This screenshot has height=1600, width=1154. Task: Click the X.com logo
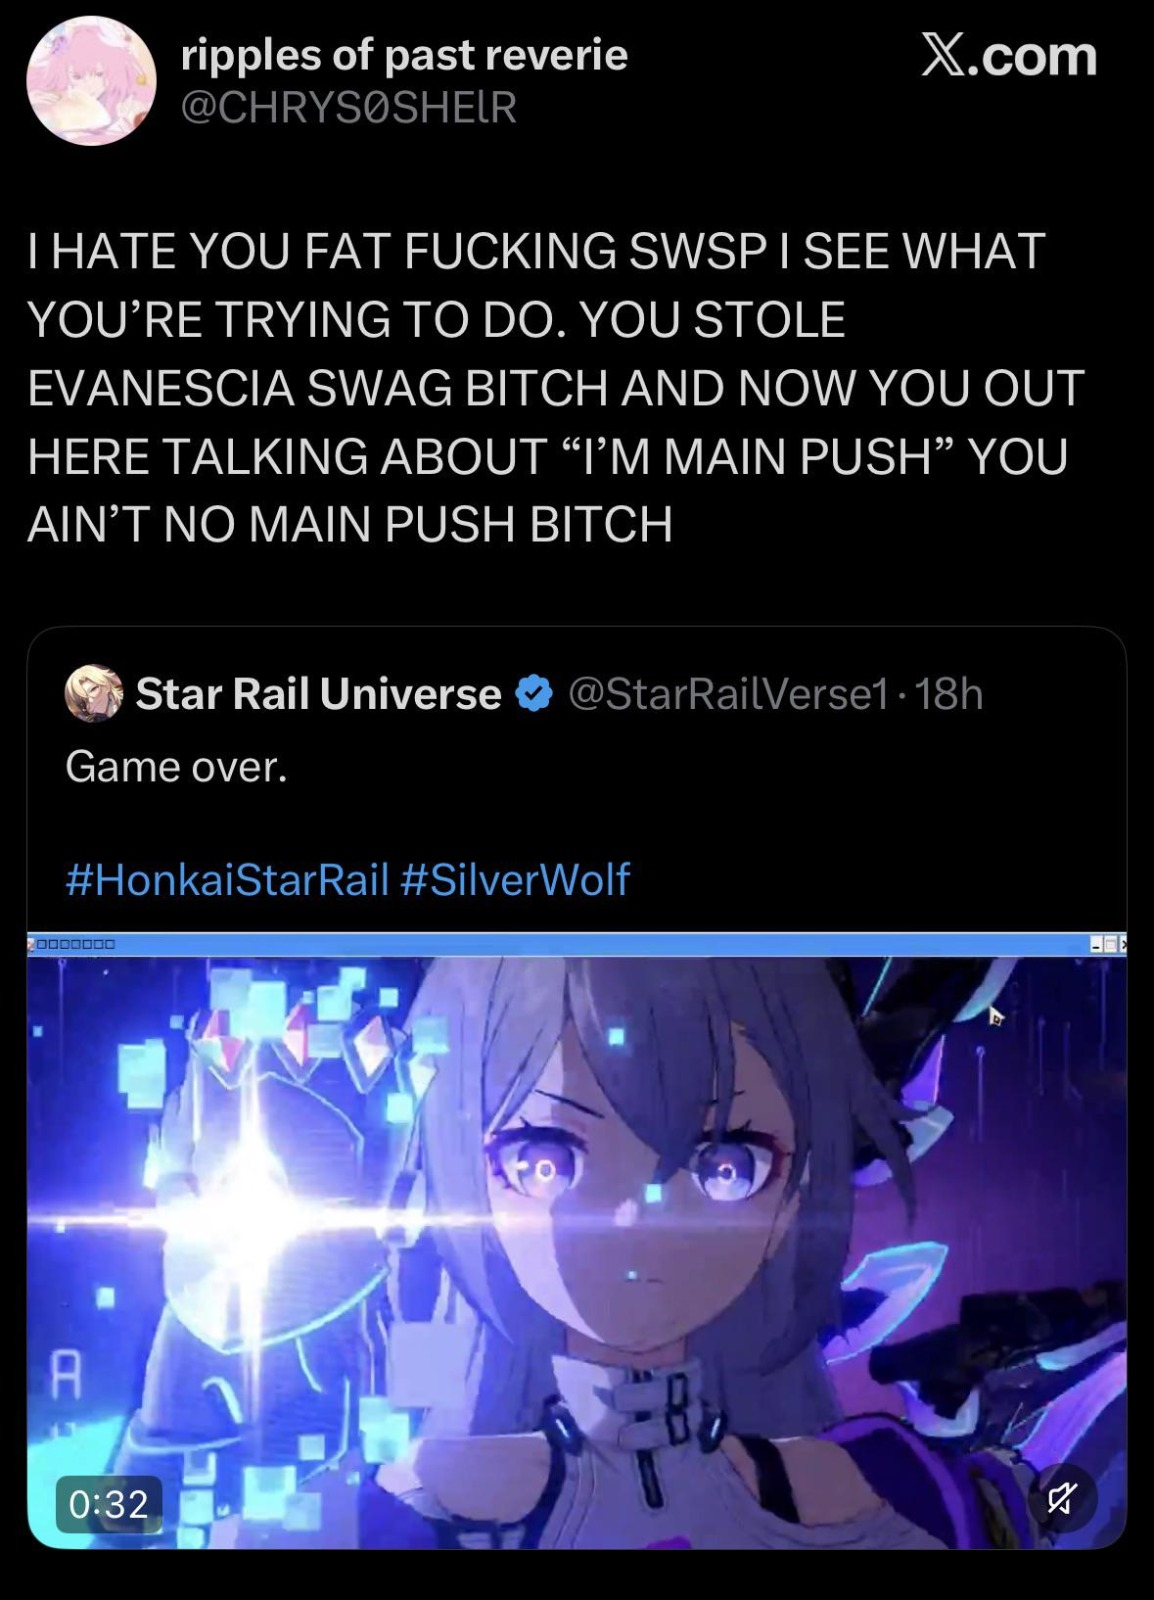1009,57
